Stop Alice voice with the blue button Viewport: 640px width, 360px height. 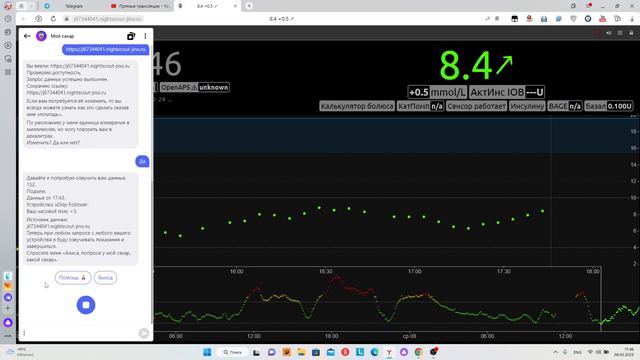[86, 305]
